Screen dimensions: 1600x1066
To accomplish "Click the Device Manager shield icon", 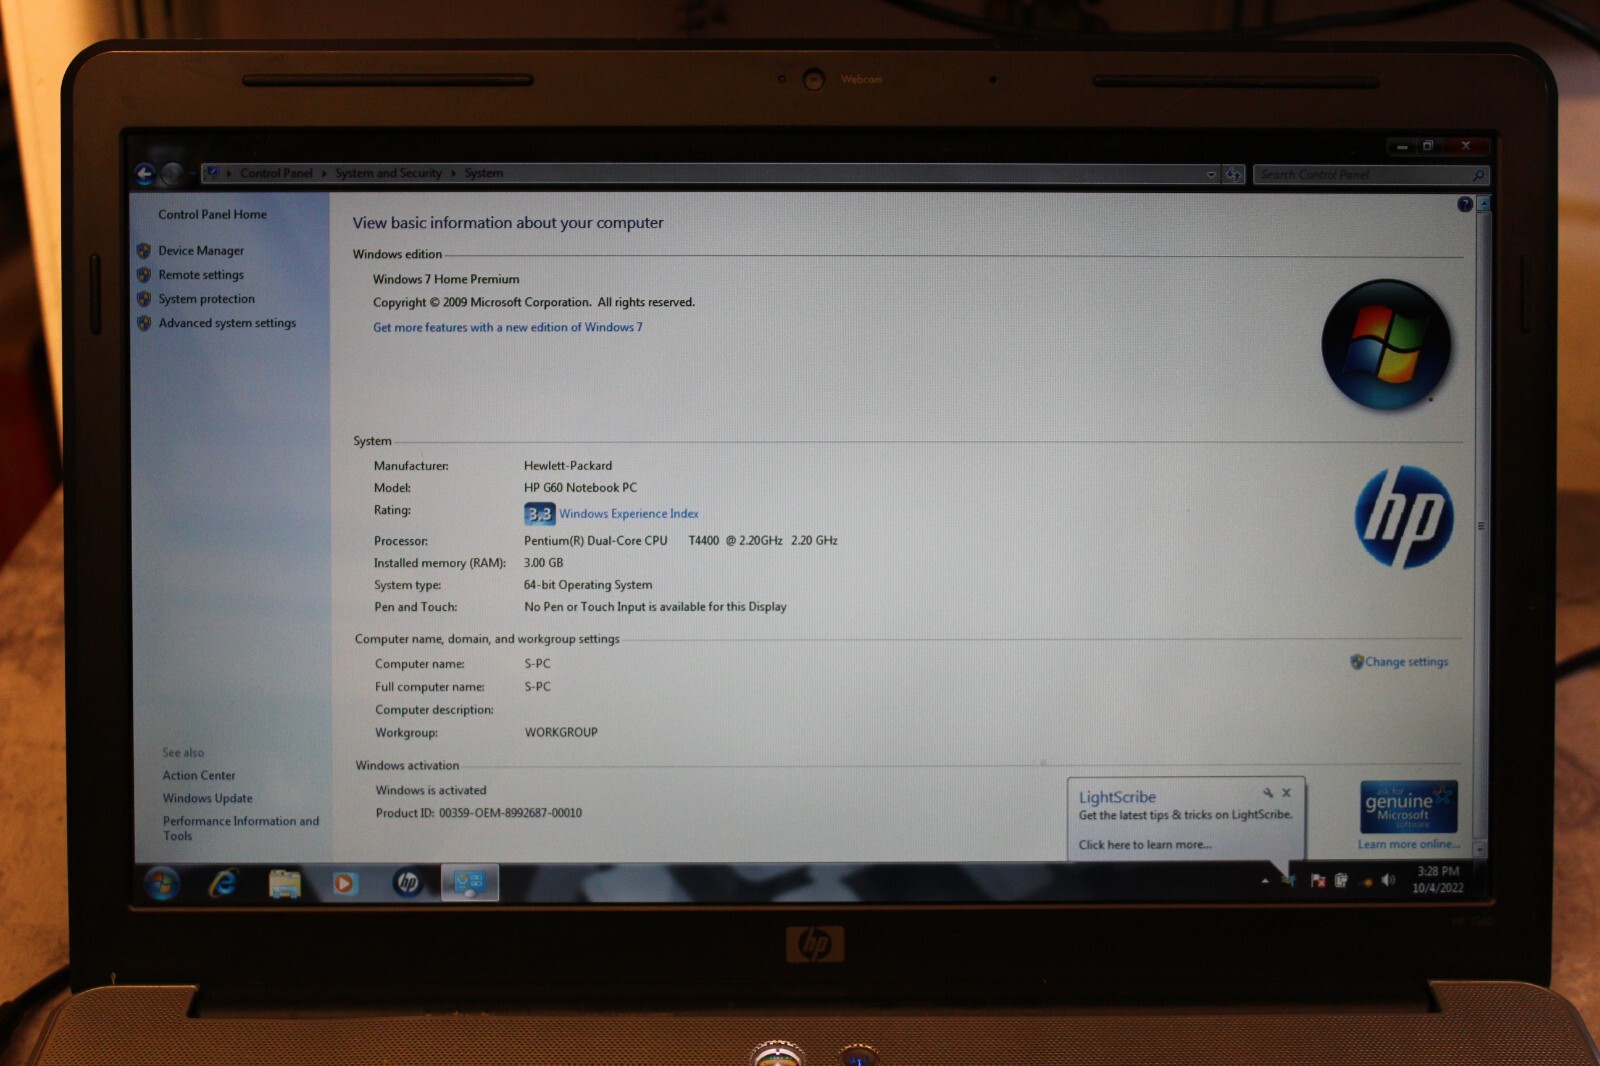I will click(x=144, y=251).
